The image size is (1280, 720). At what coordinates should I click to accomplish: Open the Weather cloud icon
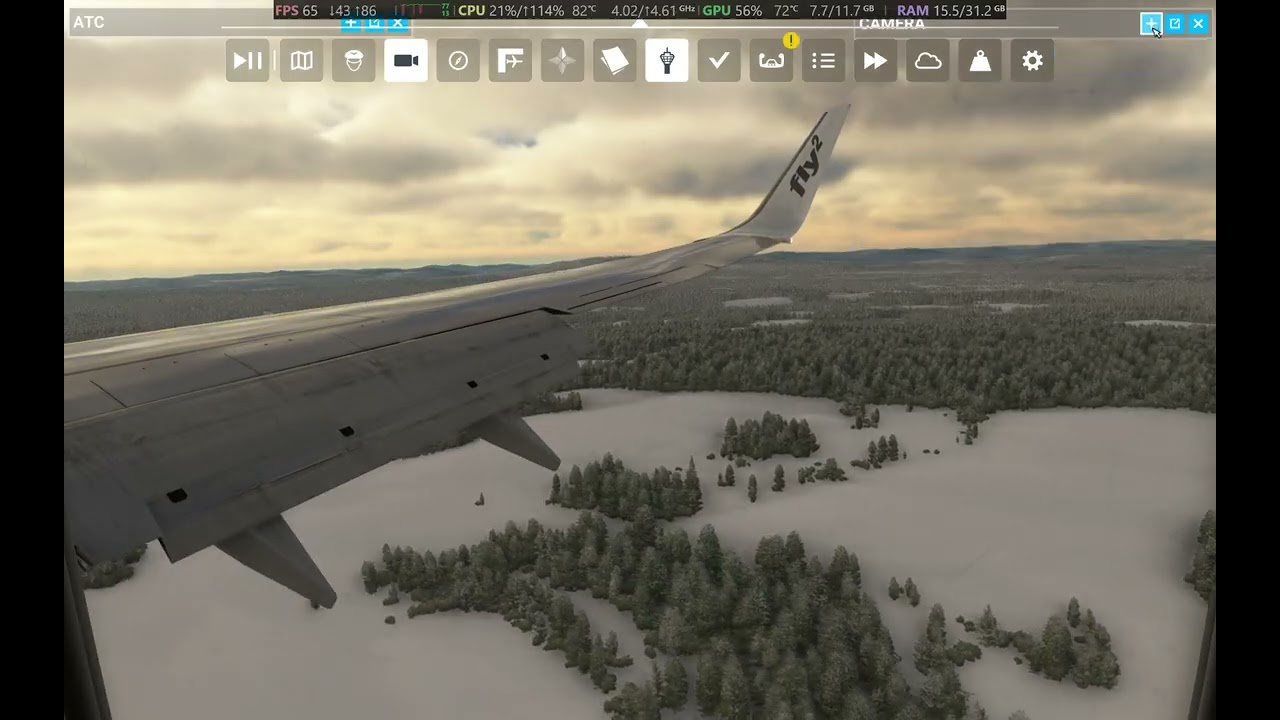tap(928, 61)
